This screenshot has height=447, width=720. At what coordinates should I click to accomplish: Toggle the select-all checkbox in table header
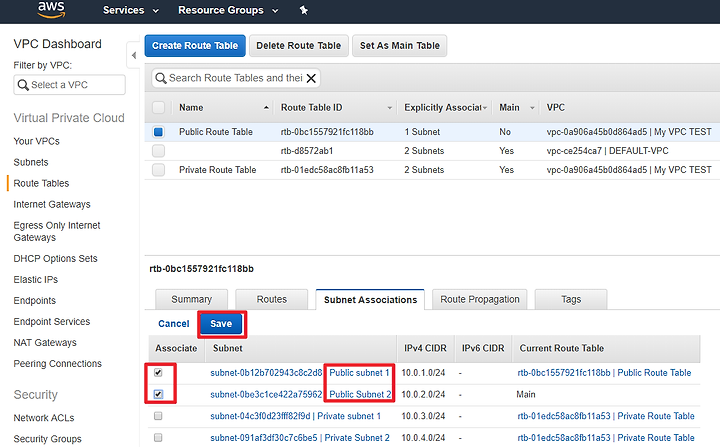(x=158, y=108)
